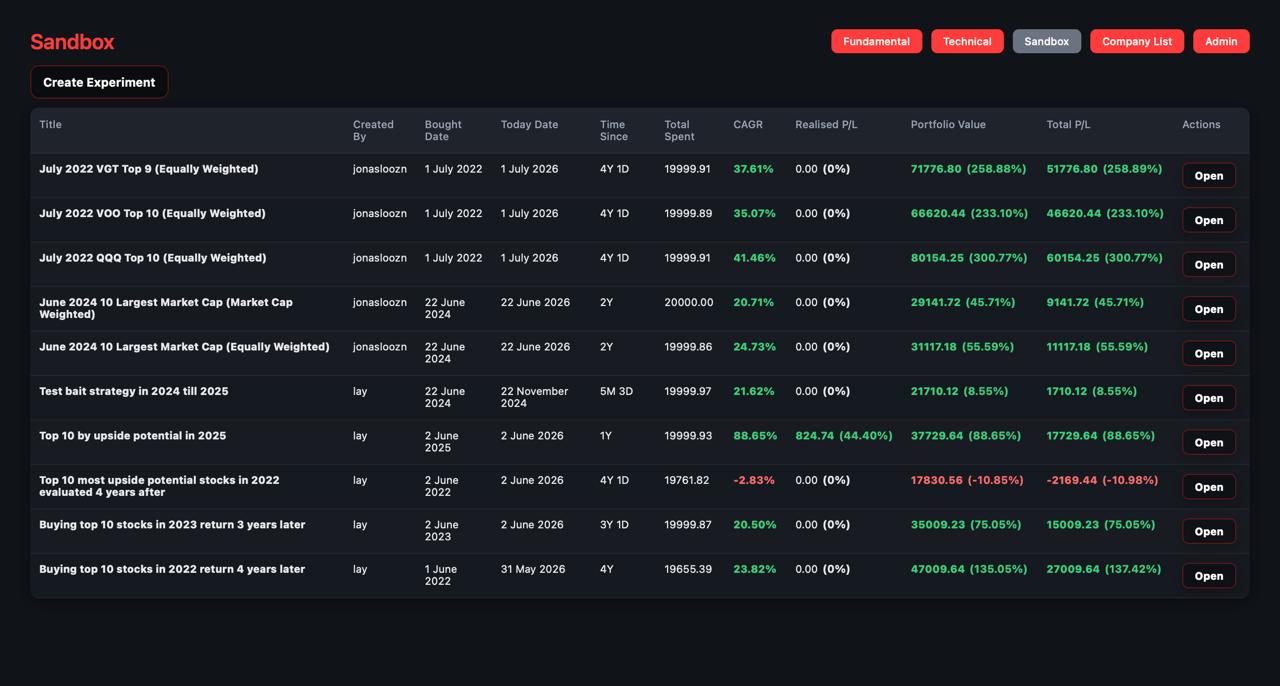This screenshot has height=686, width=1280.
Task: Click time since value 3Y 1D
Action: (614, 525)
